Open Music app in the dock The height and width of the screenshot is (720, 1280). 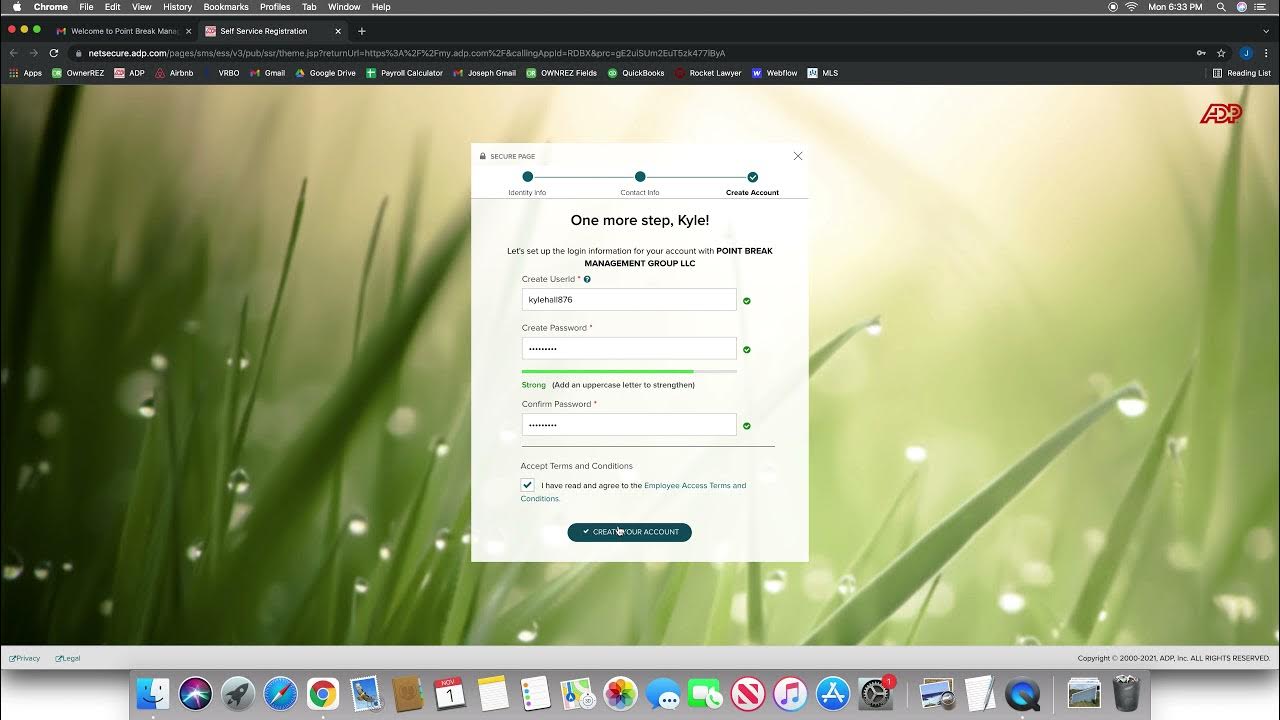pyautogui.click(x=790, y=693)
